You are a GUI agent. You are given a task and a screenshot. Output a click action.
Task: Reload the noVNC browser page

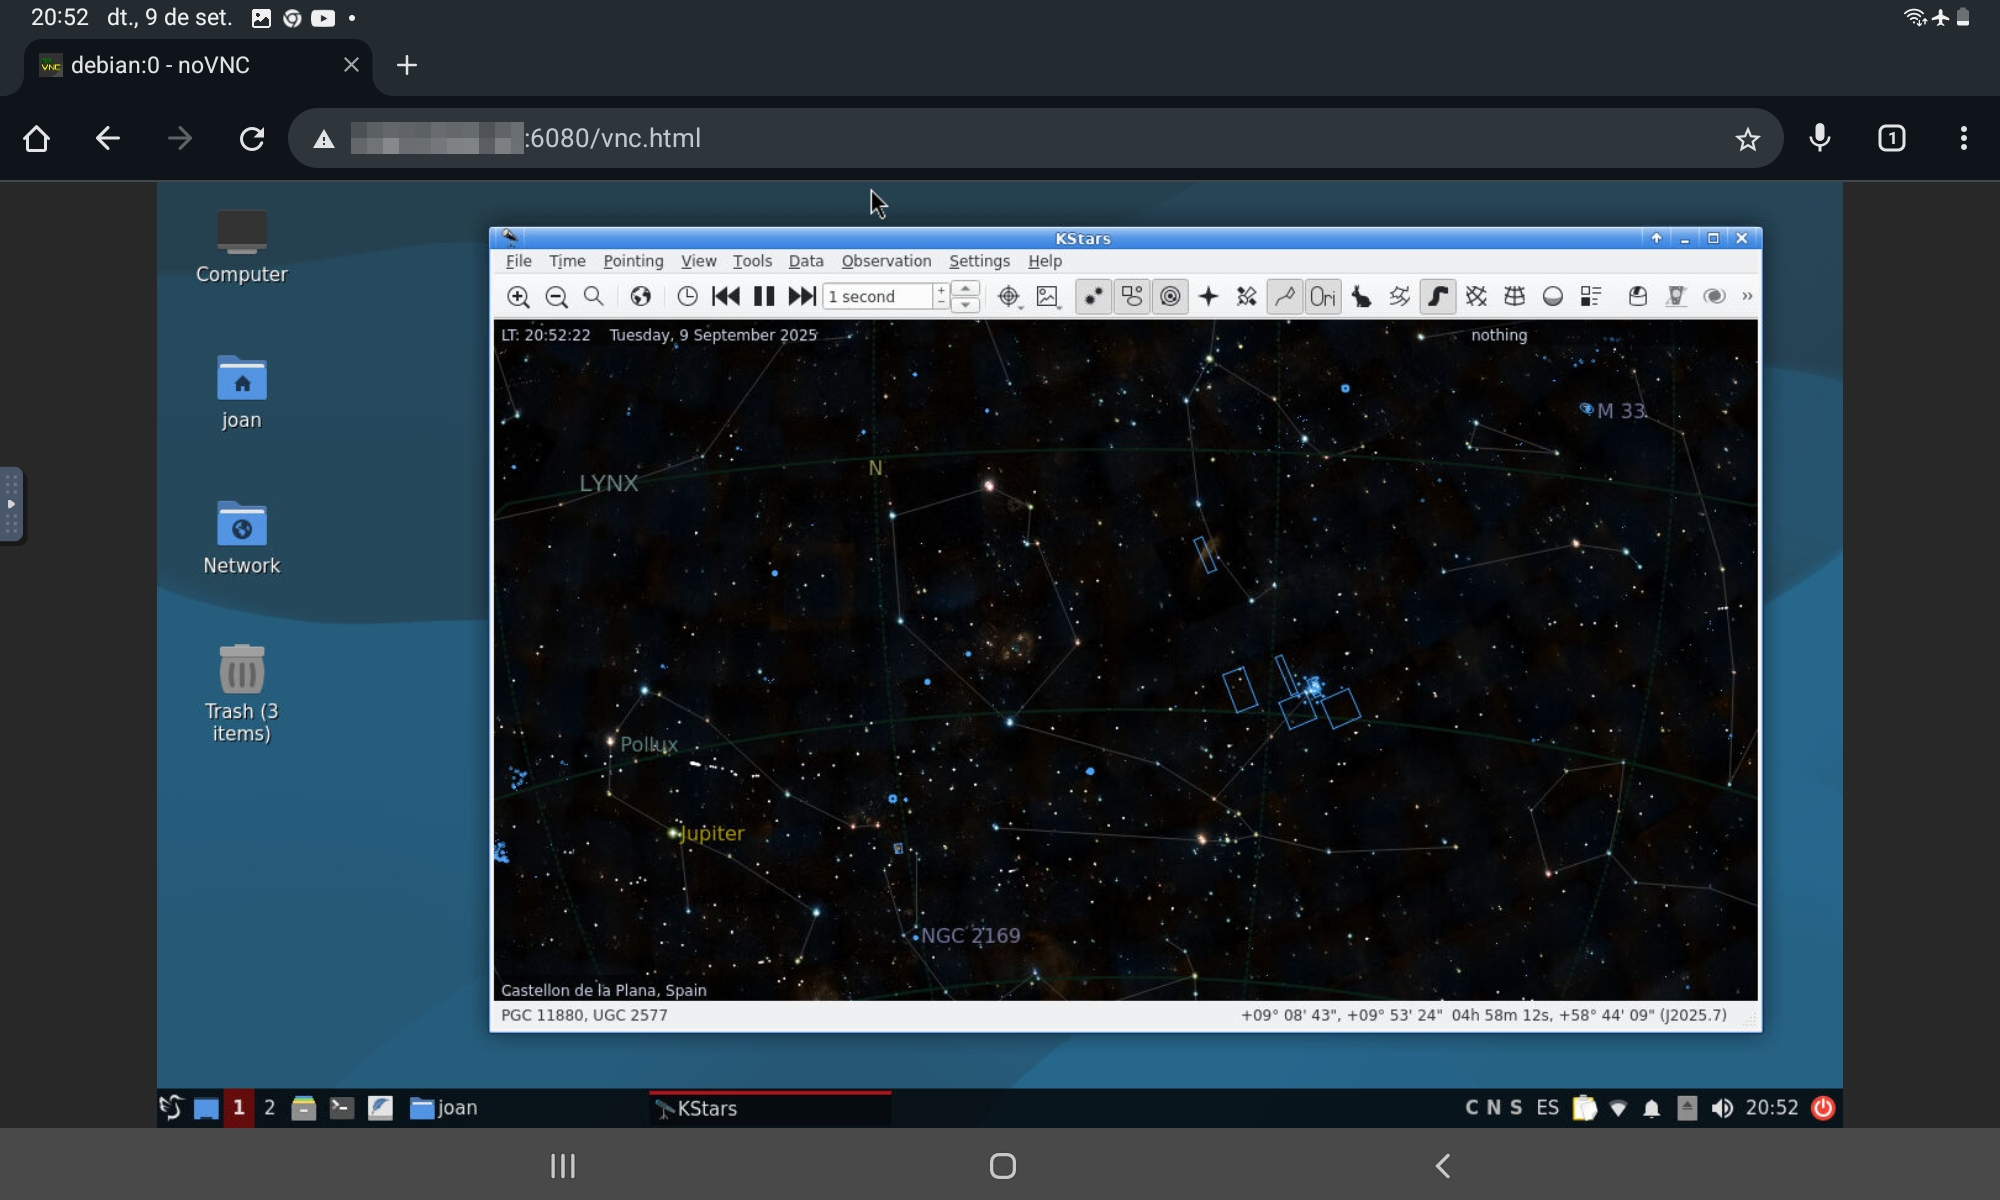[252, 138]
